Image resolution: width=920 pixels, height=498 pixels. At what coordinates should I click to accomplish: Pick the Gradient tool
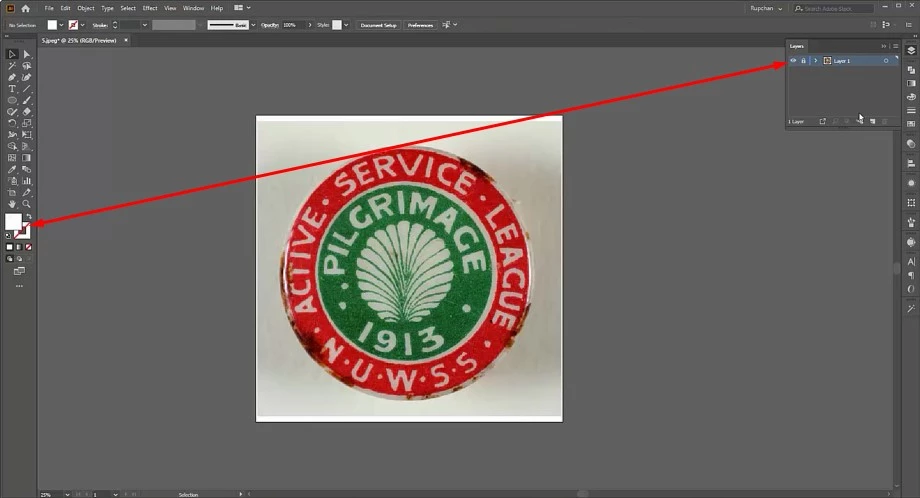(x=26, y=158)
